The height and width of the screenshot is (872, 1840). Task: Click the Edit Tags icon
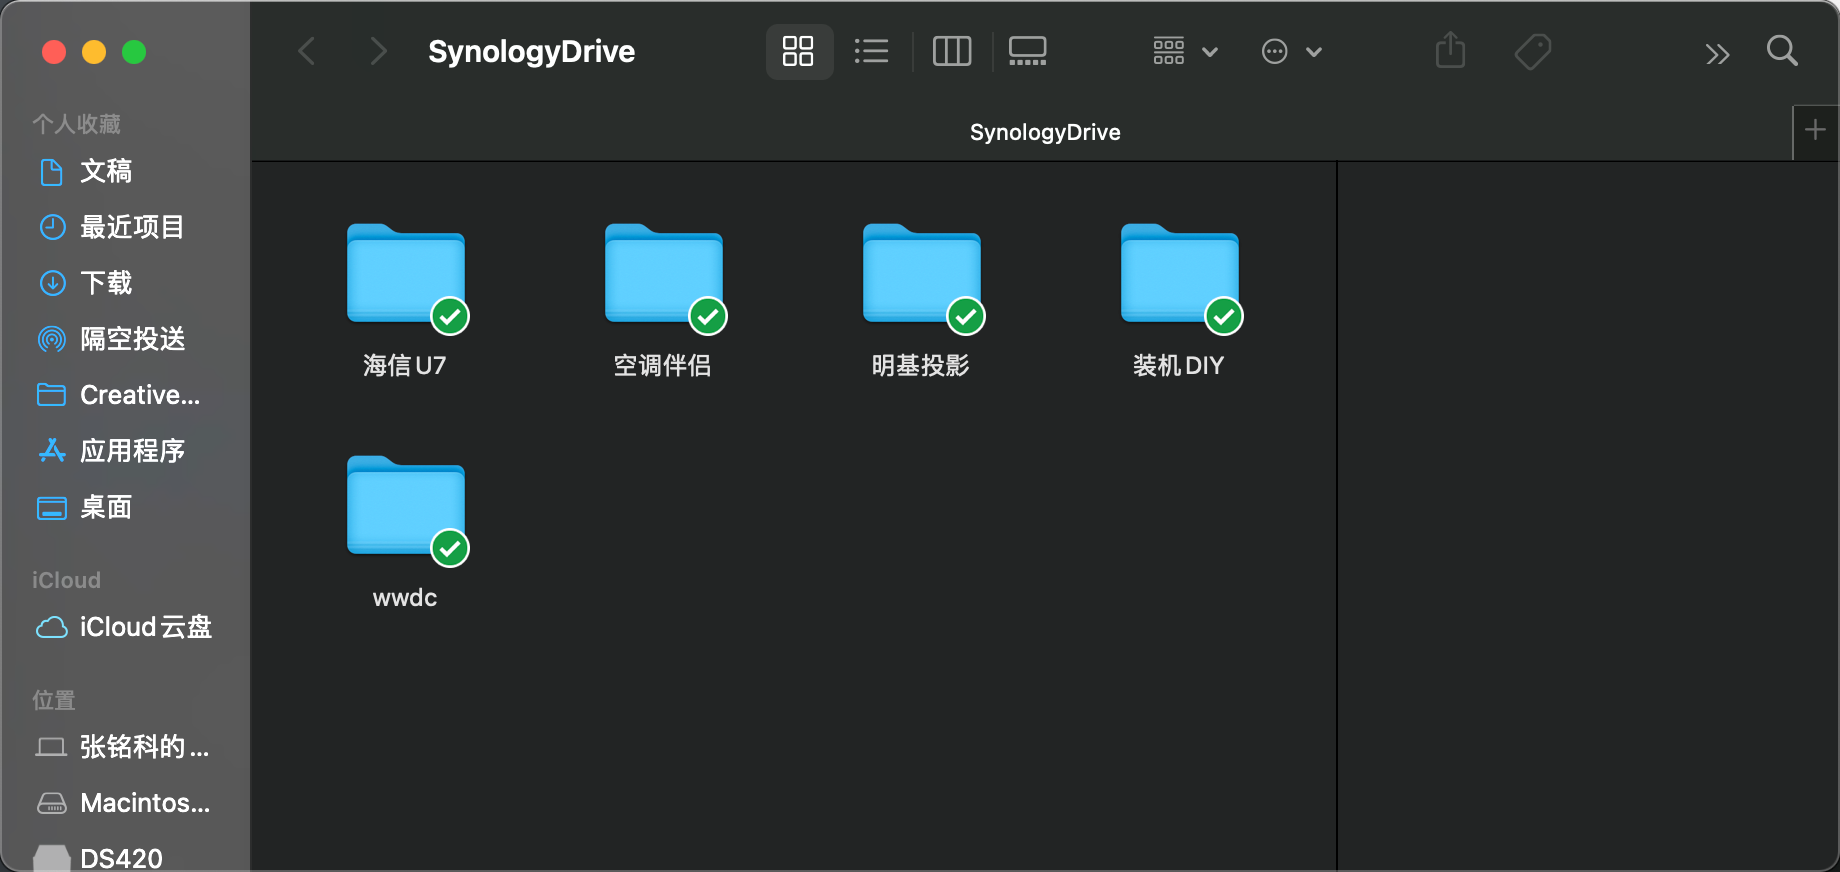(x=1533, y=51)
